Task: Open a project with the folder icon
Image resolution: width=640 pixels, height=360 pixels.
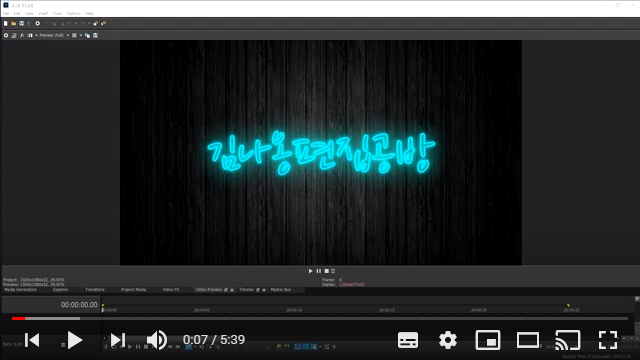Action: [x=13, y=24]
